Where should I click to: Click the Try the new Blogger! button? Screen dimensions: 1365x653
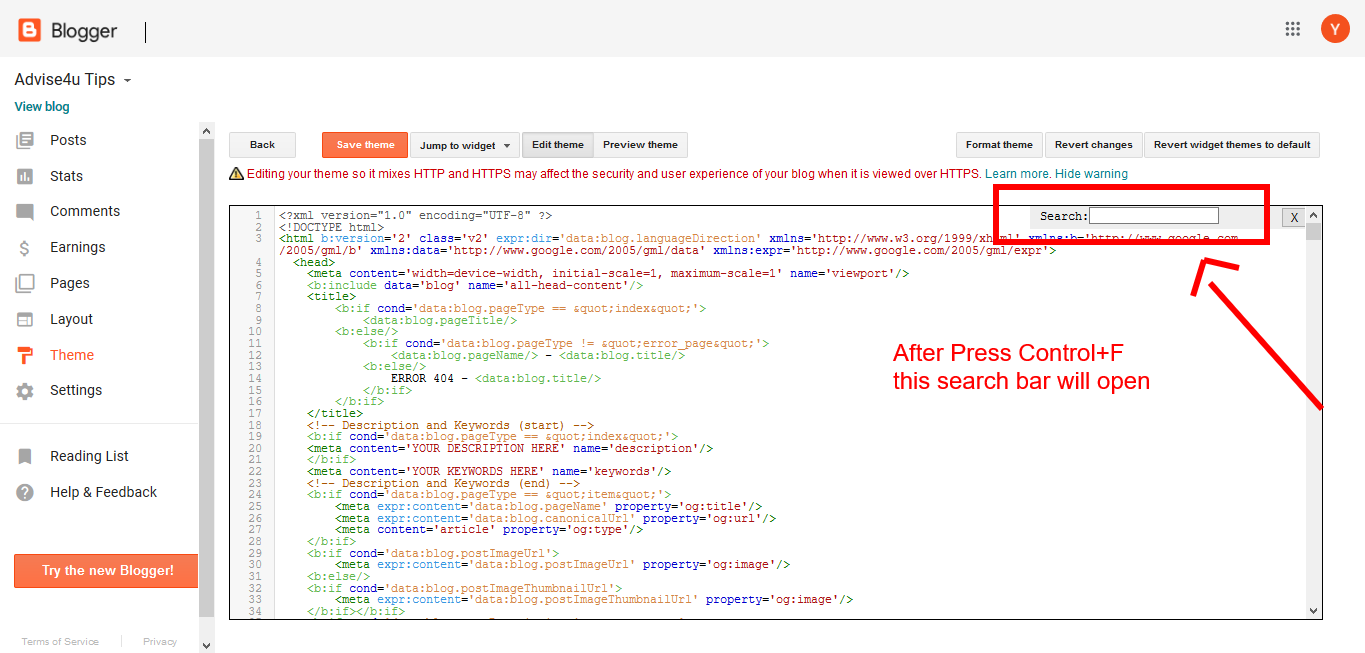coord(107,571)
